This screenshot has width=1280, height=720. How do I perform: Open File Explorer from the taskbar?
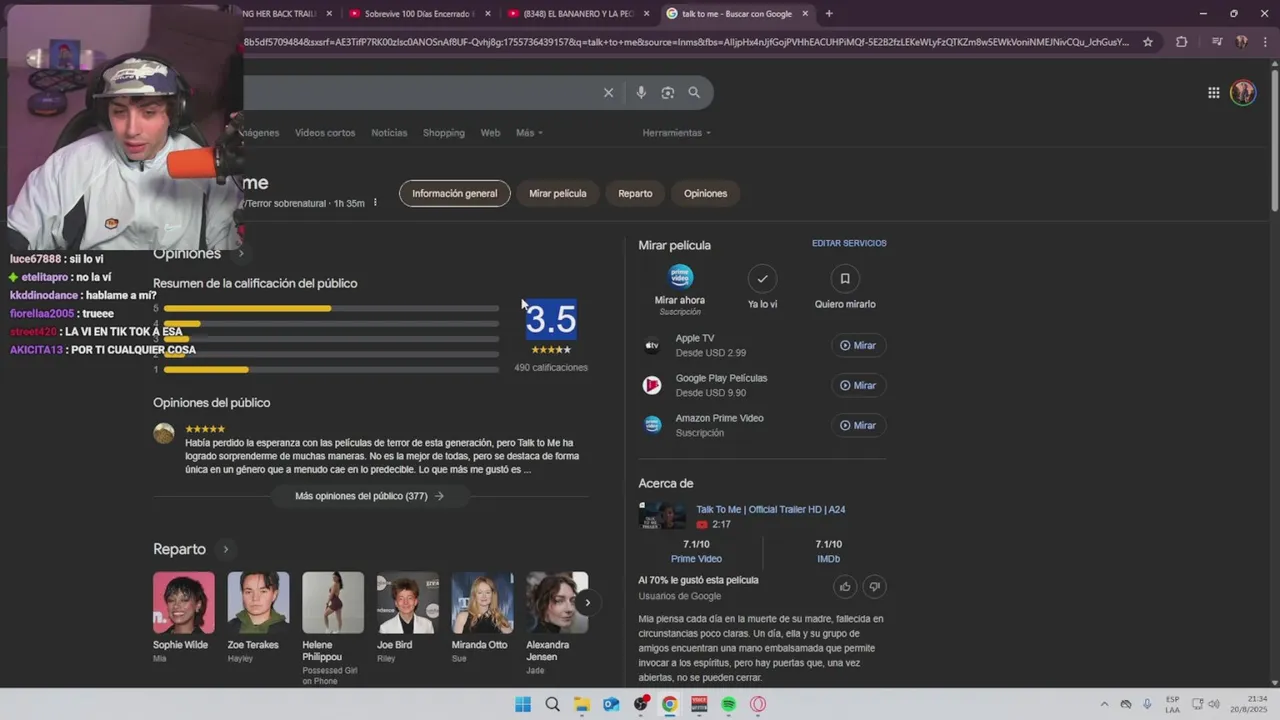click(x=582, y=704)
